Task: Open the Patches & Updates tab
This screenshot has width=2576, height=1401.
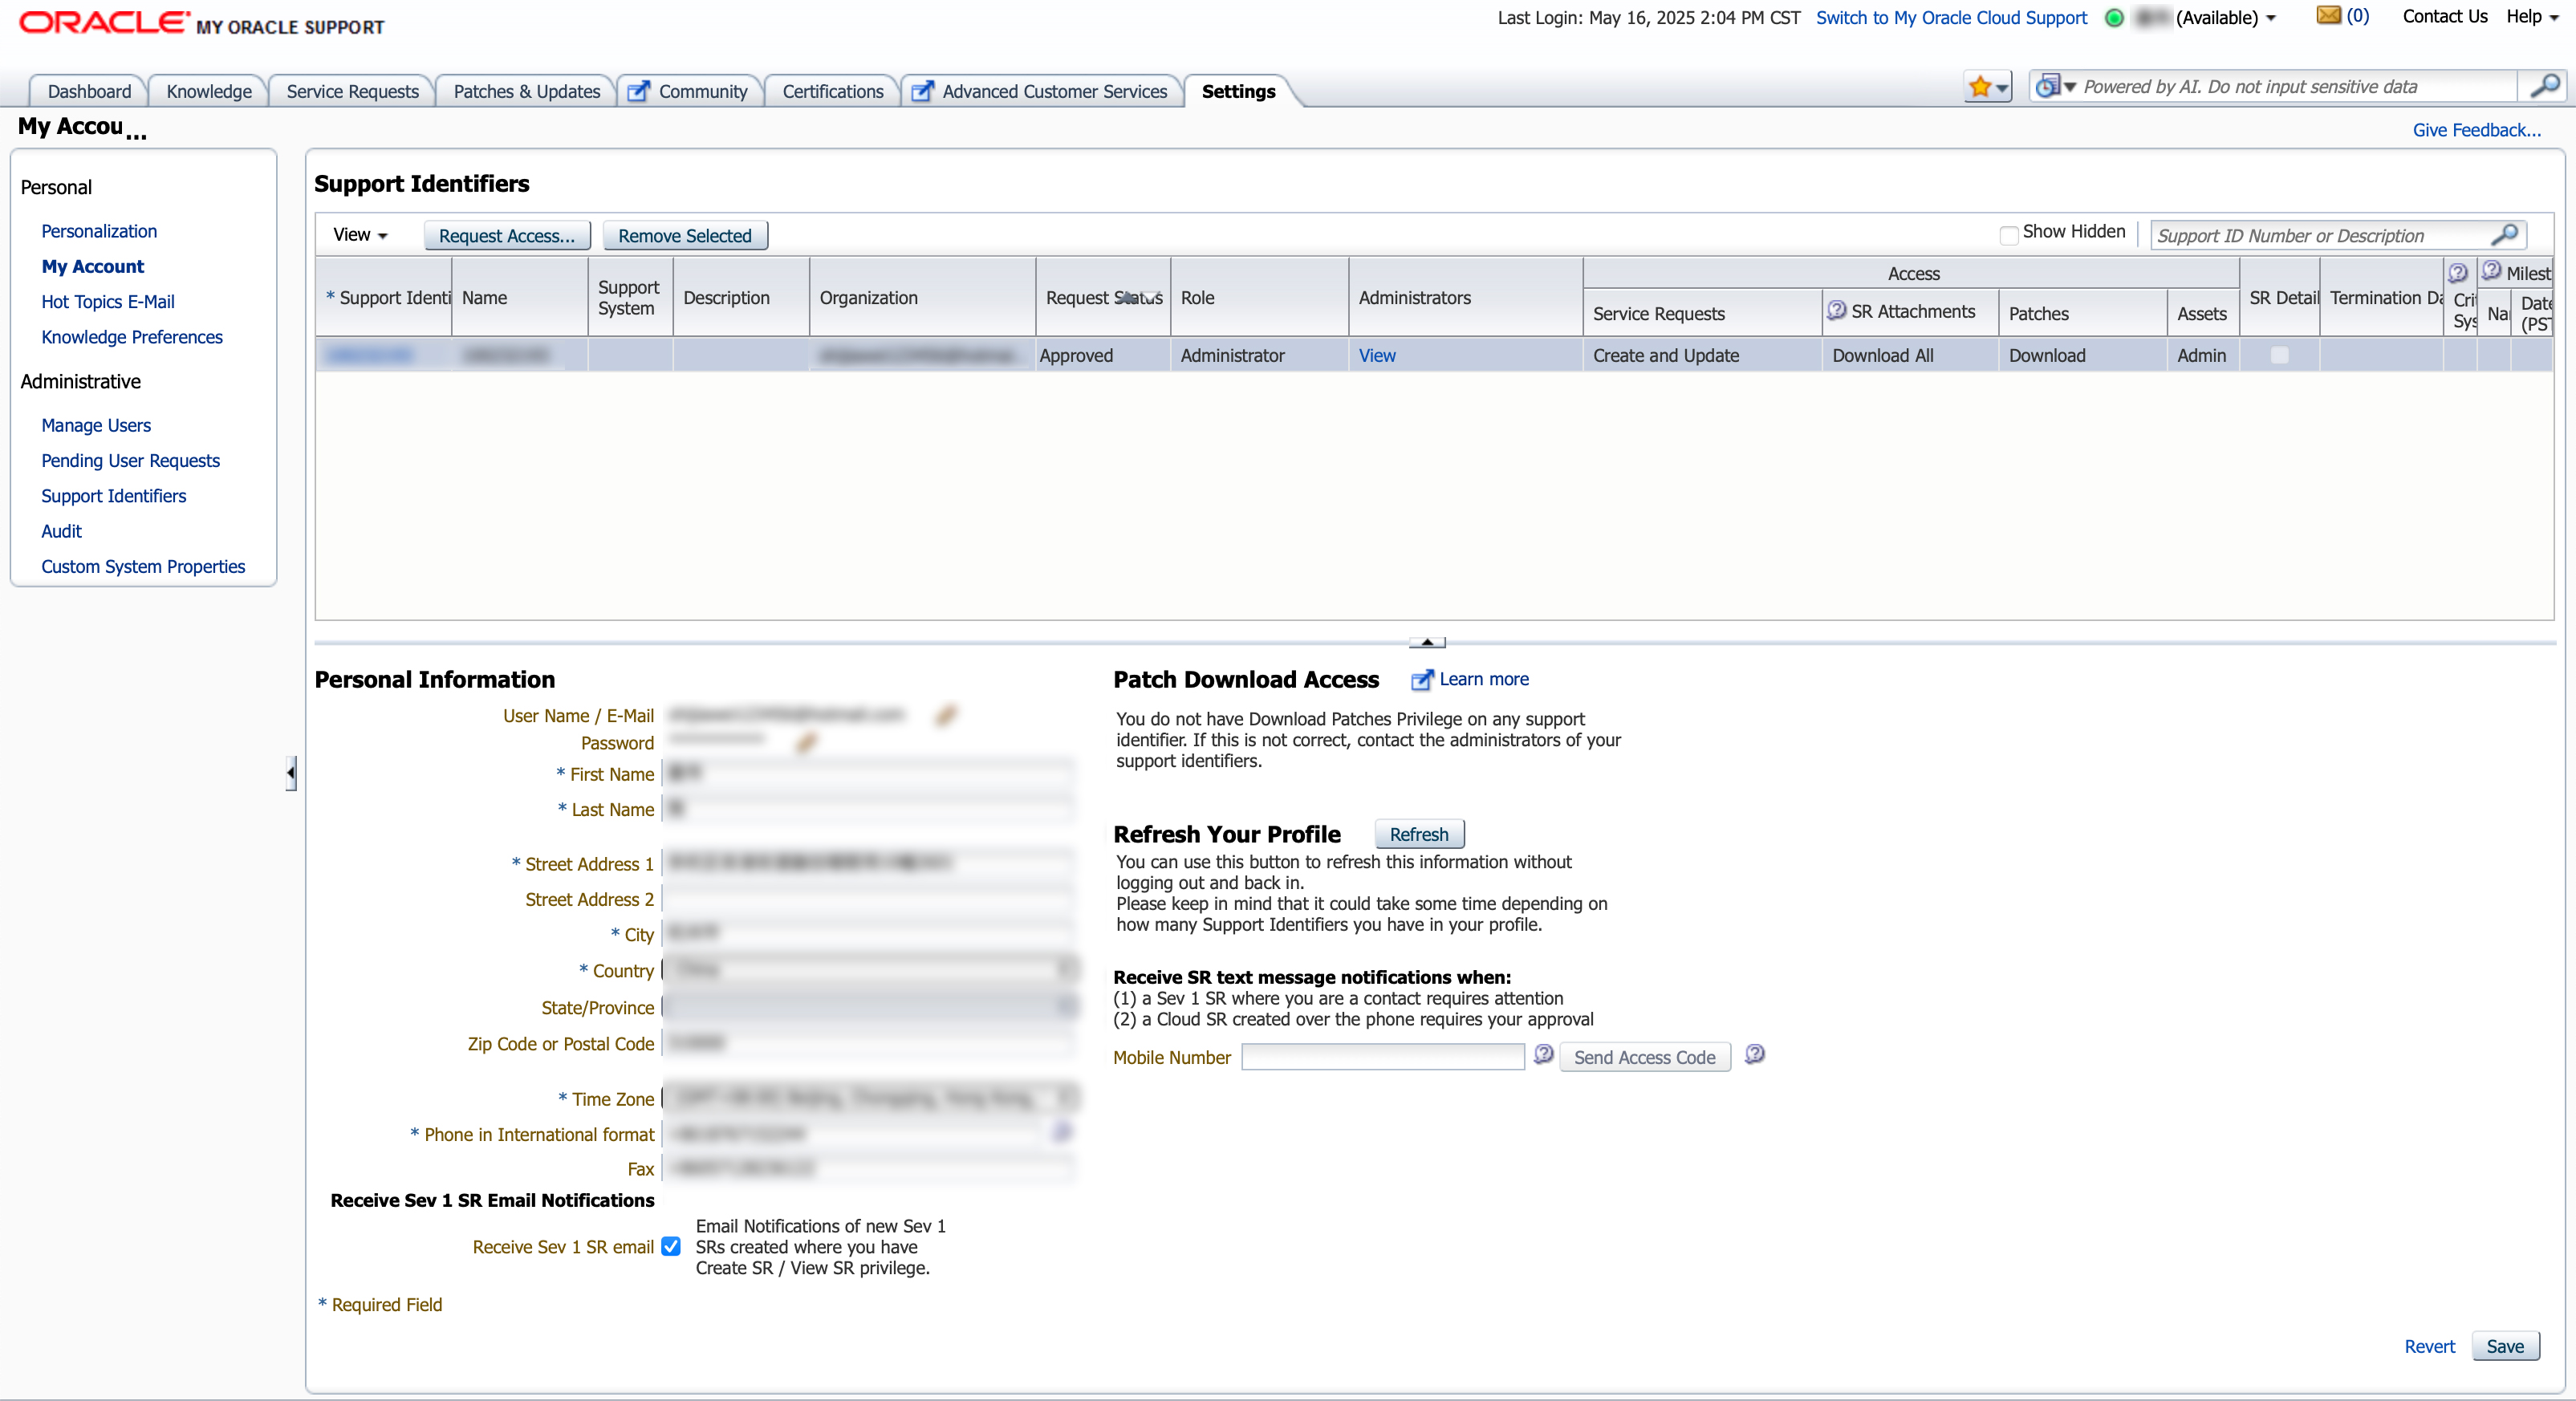Action: pos(526,91)
